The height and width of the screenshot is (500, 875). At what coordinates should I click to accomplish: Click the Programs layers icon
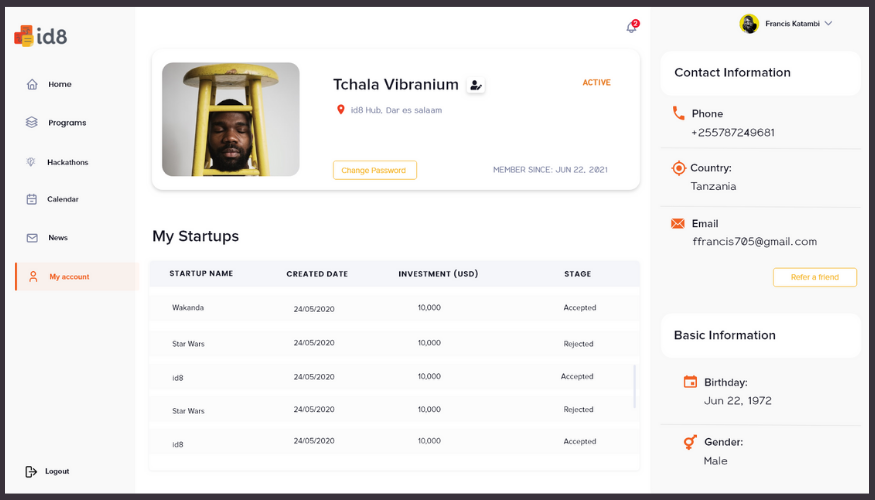(32, 122)
